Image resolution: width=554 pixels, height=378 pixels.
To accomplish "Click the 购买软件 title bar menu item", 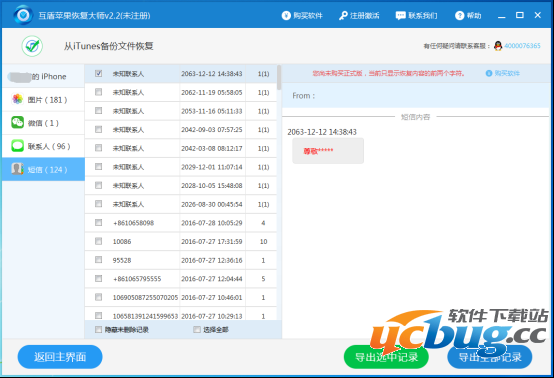I will 302,16.
